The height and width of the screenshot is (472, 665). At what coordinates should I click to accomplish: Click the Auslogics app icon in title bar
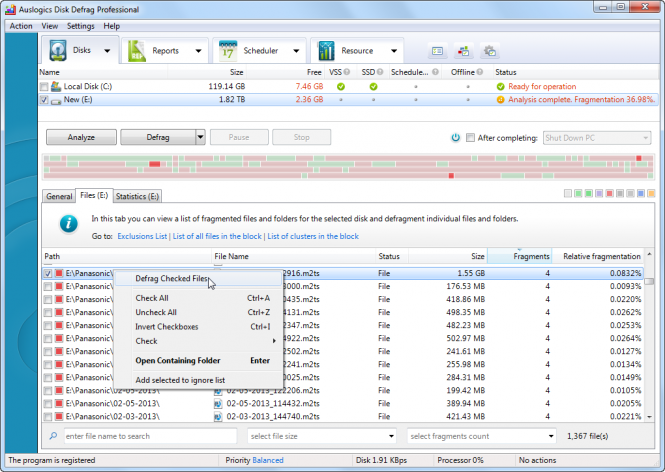11,9
